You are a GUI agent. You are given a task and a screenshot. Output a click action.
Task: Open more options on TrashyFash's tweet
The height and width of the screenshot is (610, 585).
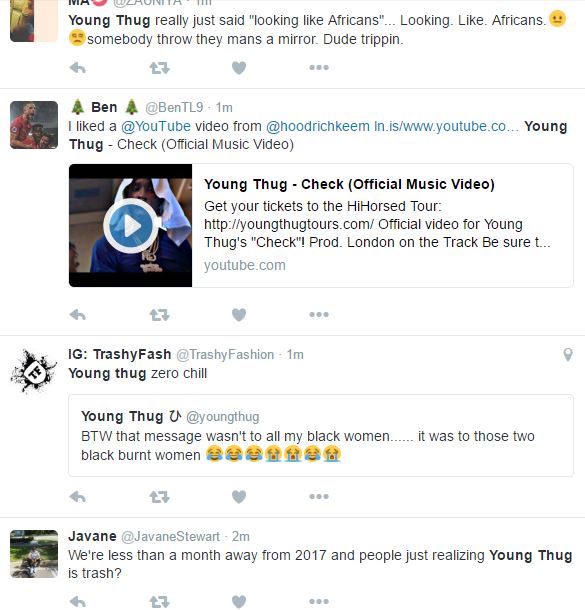tap(319, 496)
